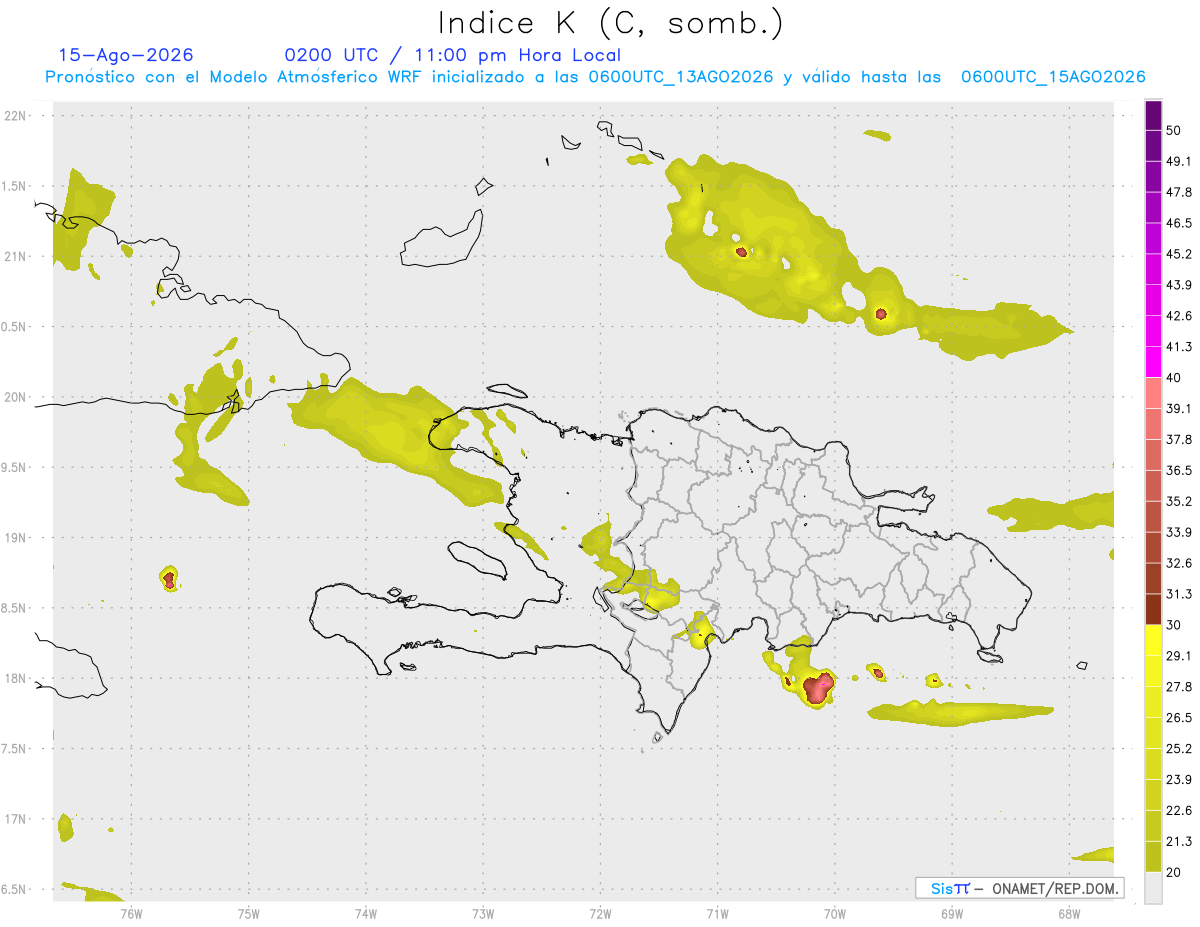Screen dimensions: 1200x927
Task: Pick the light gray swatch below 20
Action: [1153, 887]
